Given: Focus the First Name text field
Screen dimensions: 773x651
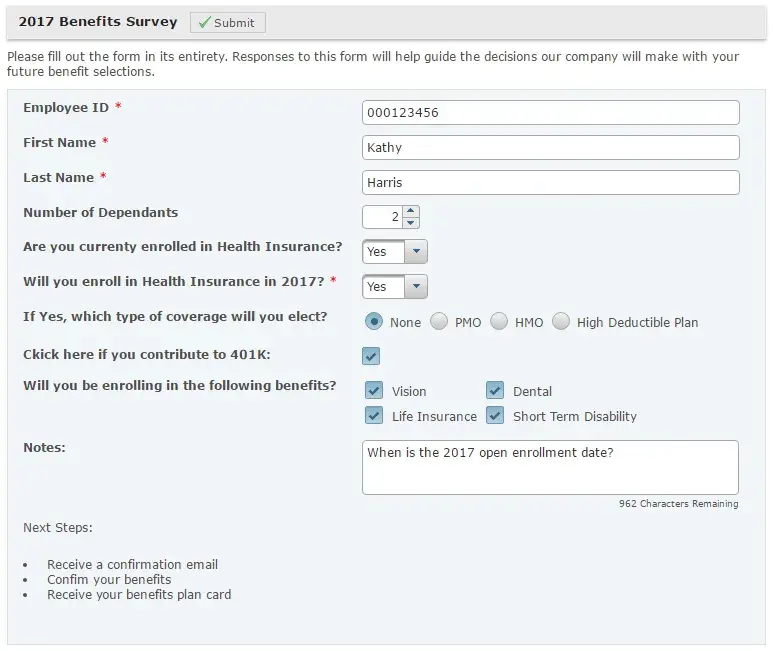Looking at the screenshot, I should 550,148.
